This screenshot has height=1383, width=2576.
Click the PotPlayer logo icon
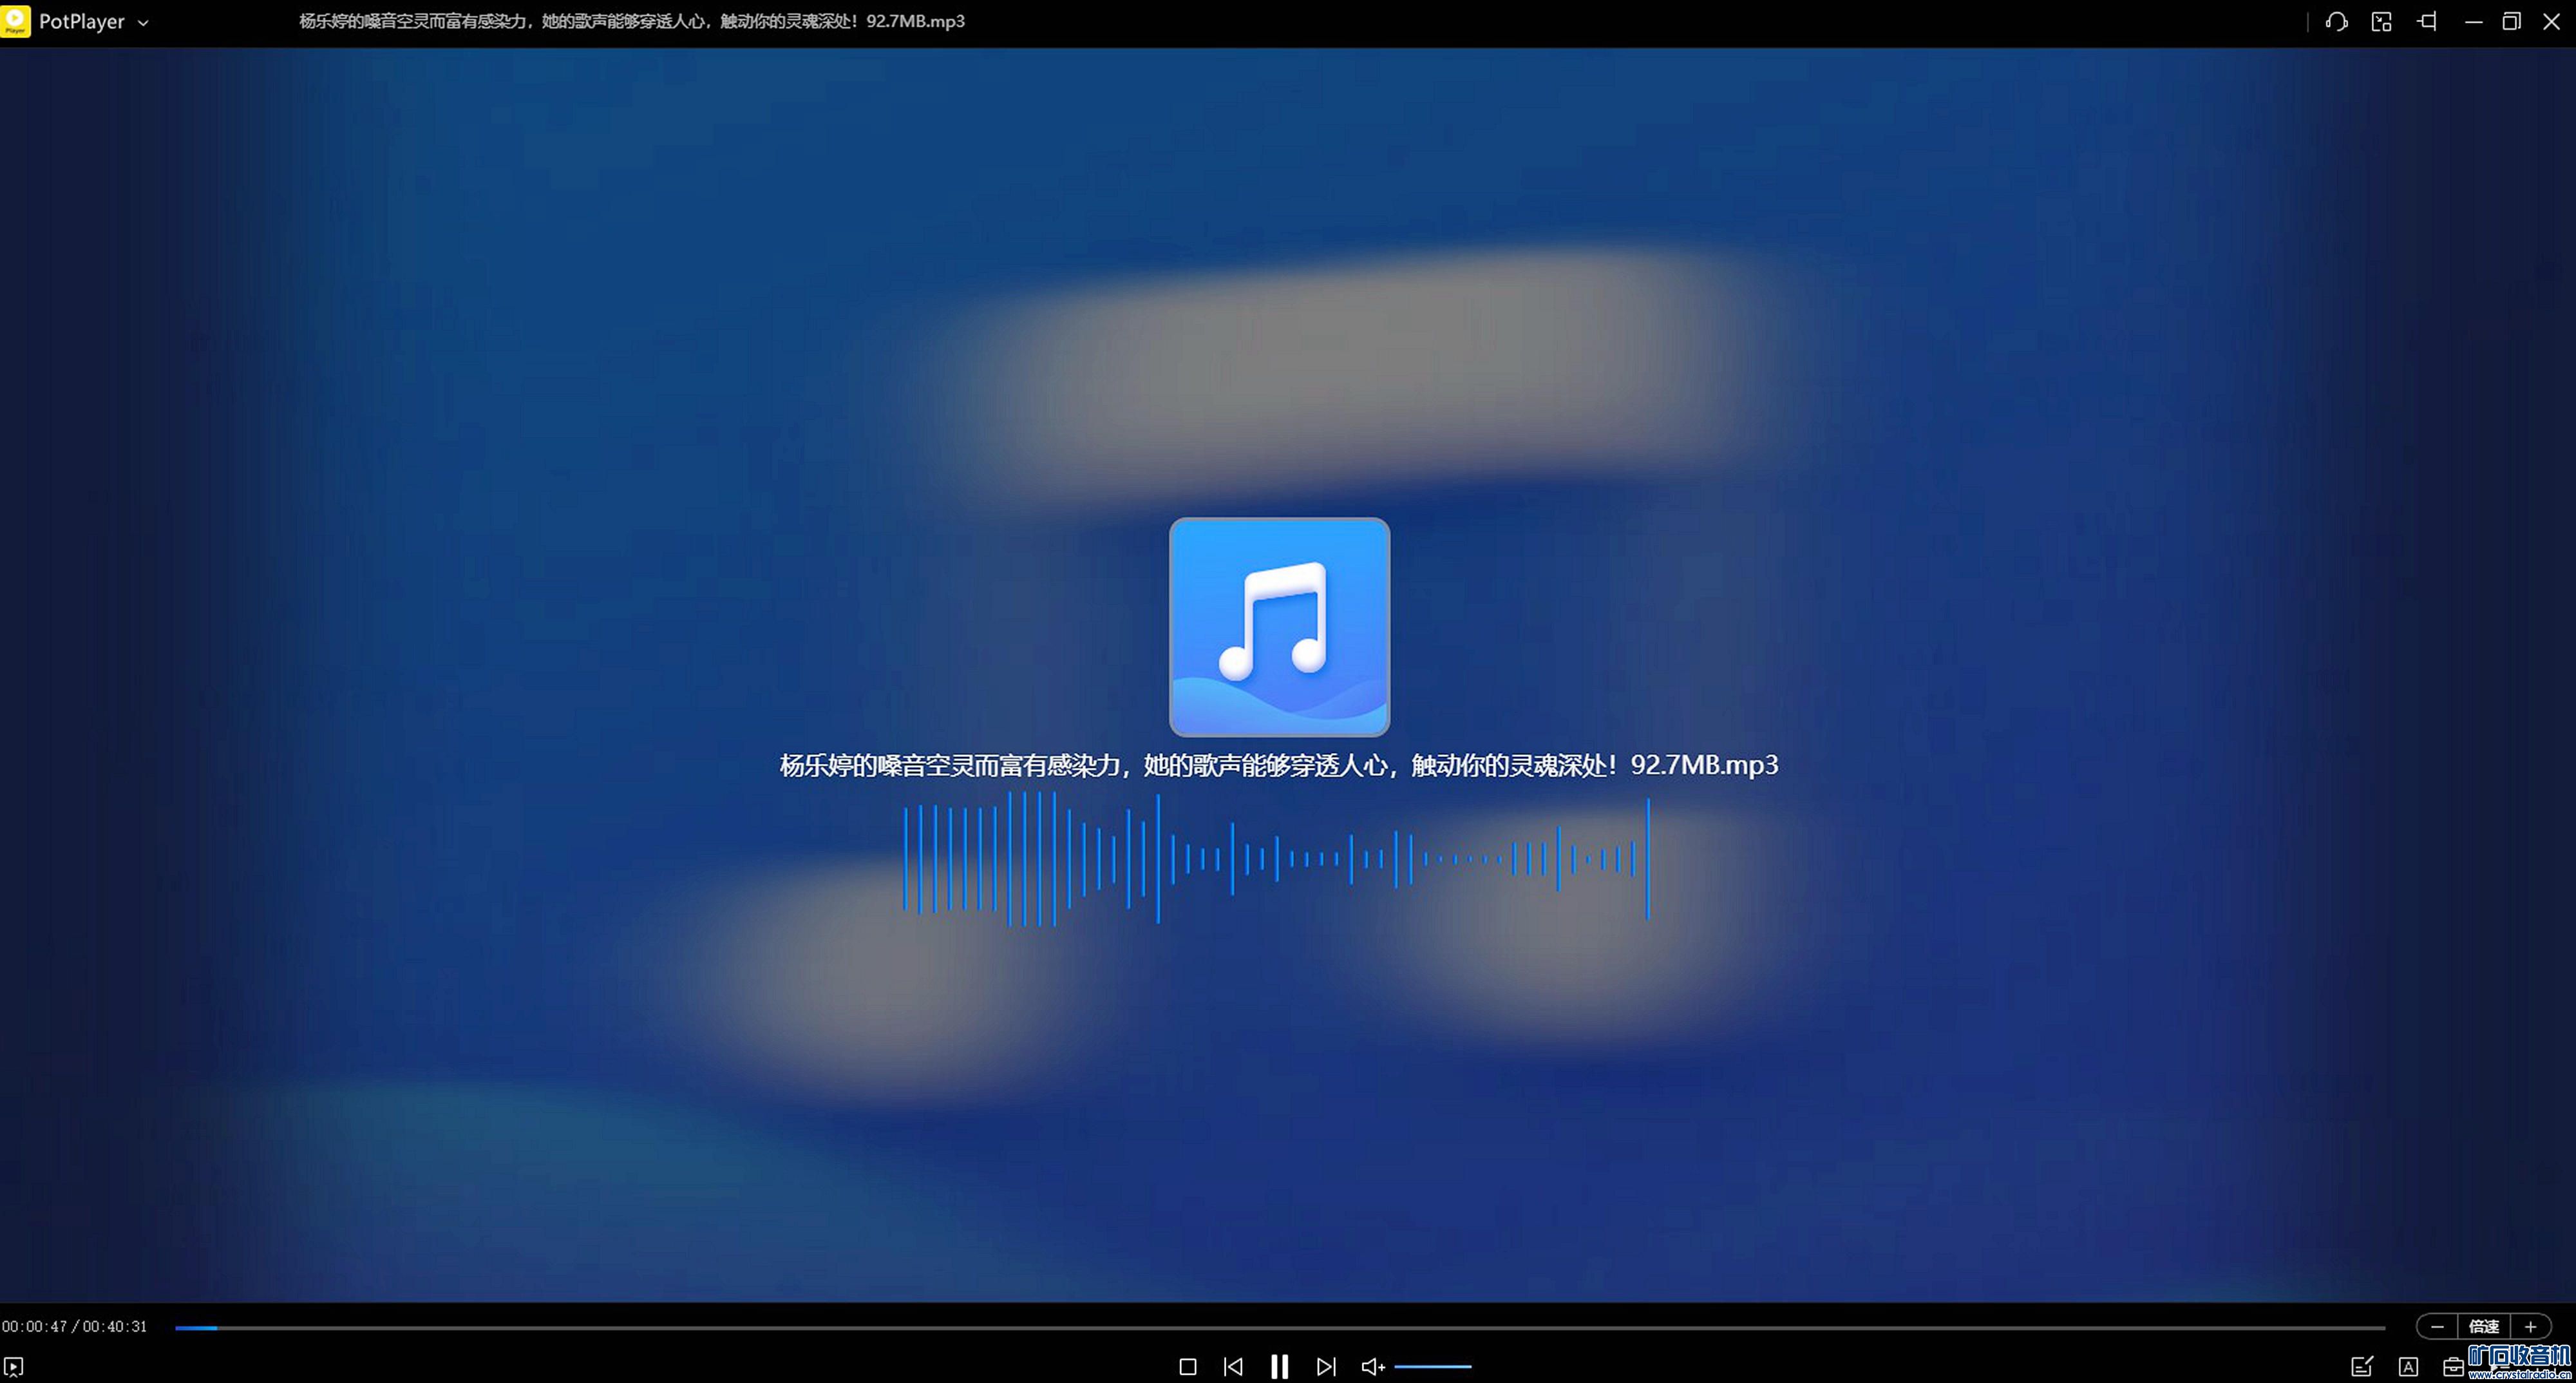pos(16,21)
